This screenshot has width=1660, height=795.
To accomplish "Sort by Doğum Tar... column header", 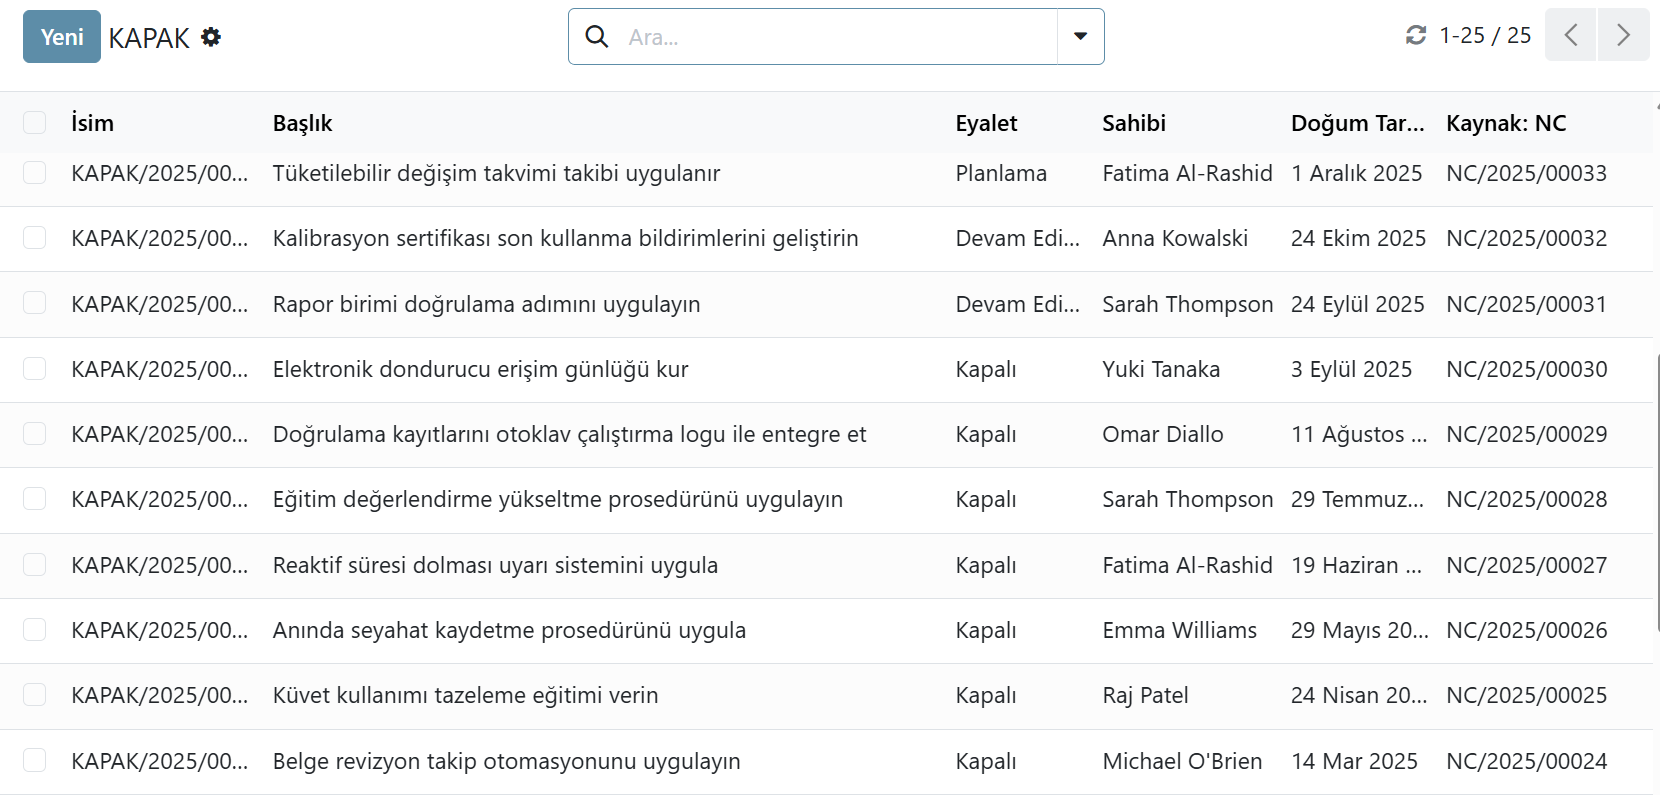I will [x=1357, y=123].
